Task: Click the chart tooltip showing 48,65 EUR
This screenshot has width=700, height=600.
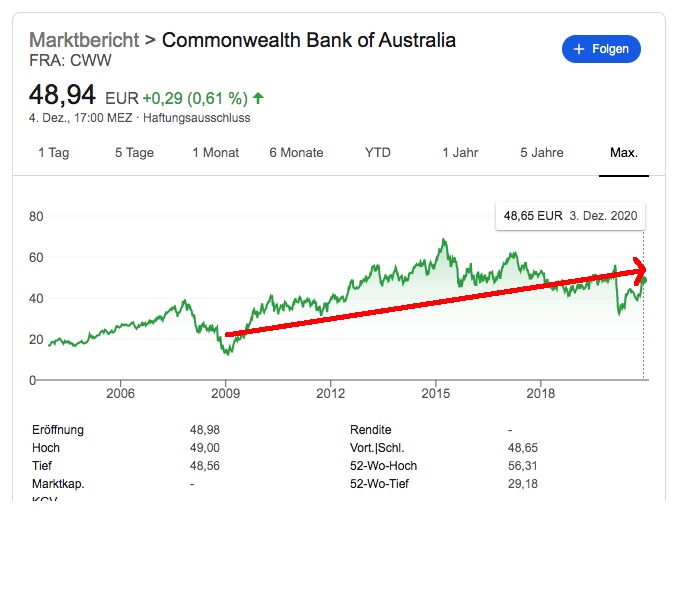Action: pos(569,215)
